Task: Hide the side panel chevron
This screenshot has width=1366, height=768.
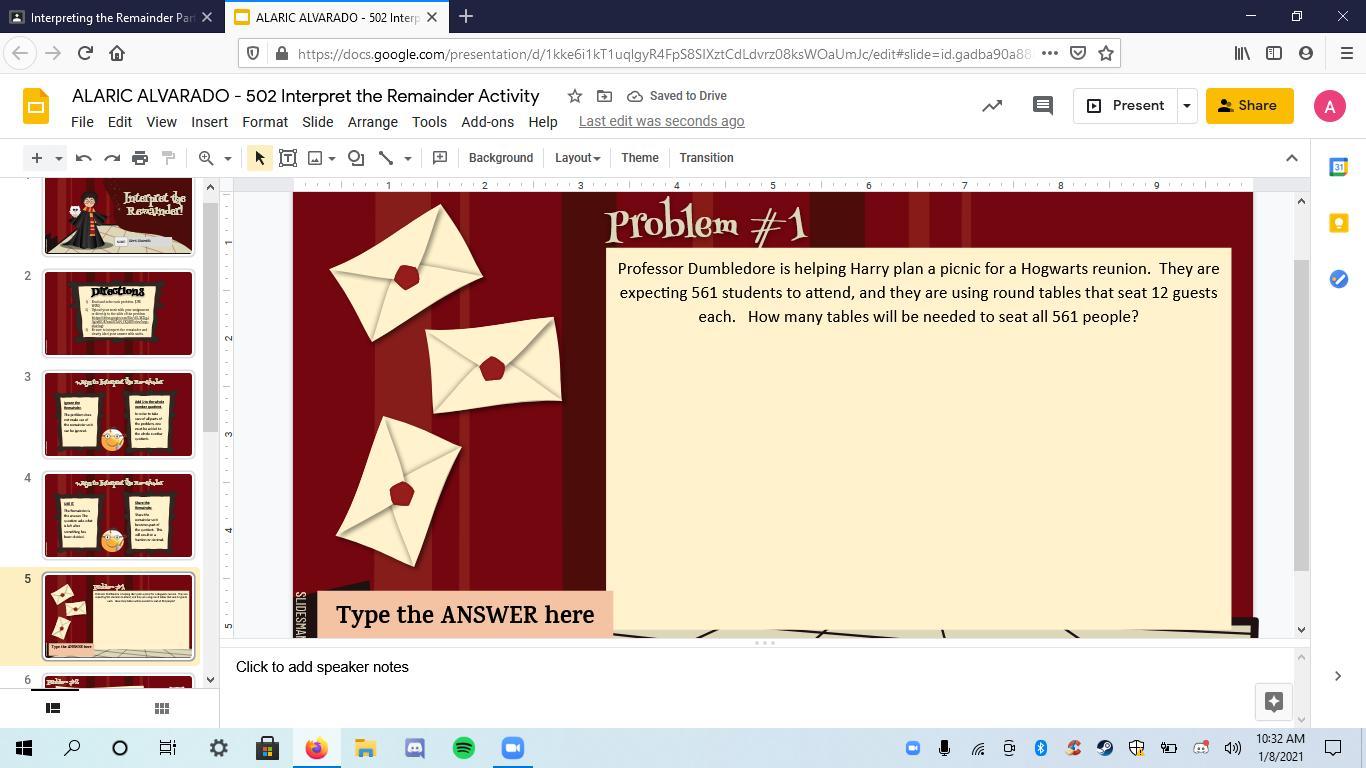Action: [x=1338, y=676]
